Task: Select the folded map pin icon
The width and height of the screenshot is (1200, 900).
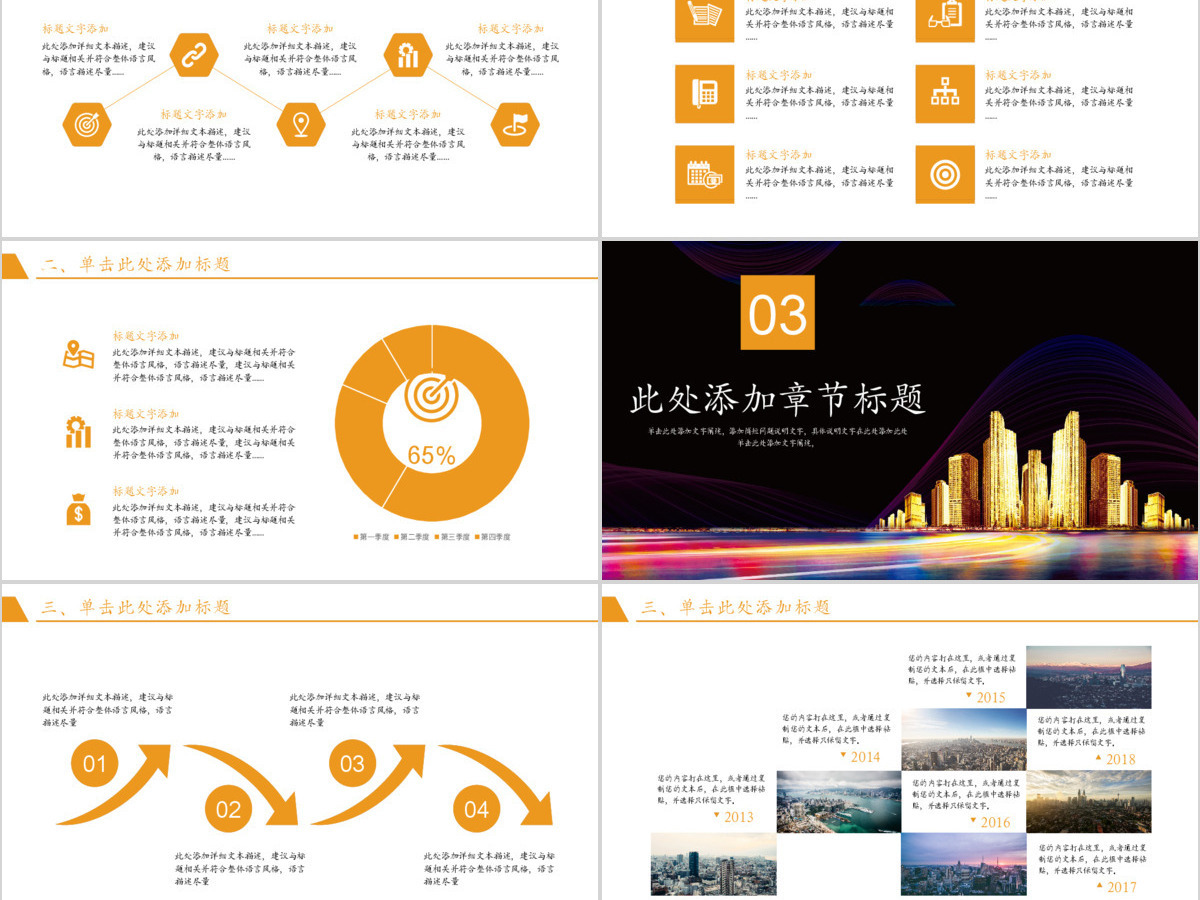Action: pyautogui.click(x=78, y=354)
